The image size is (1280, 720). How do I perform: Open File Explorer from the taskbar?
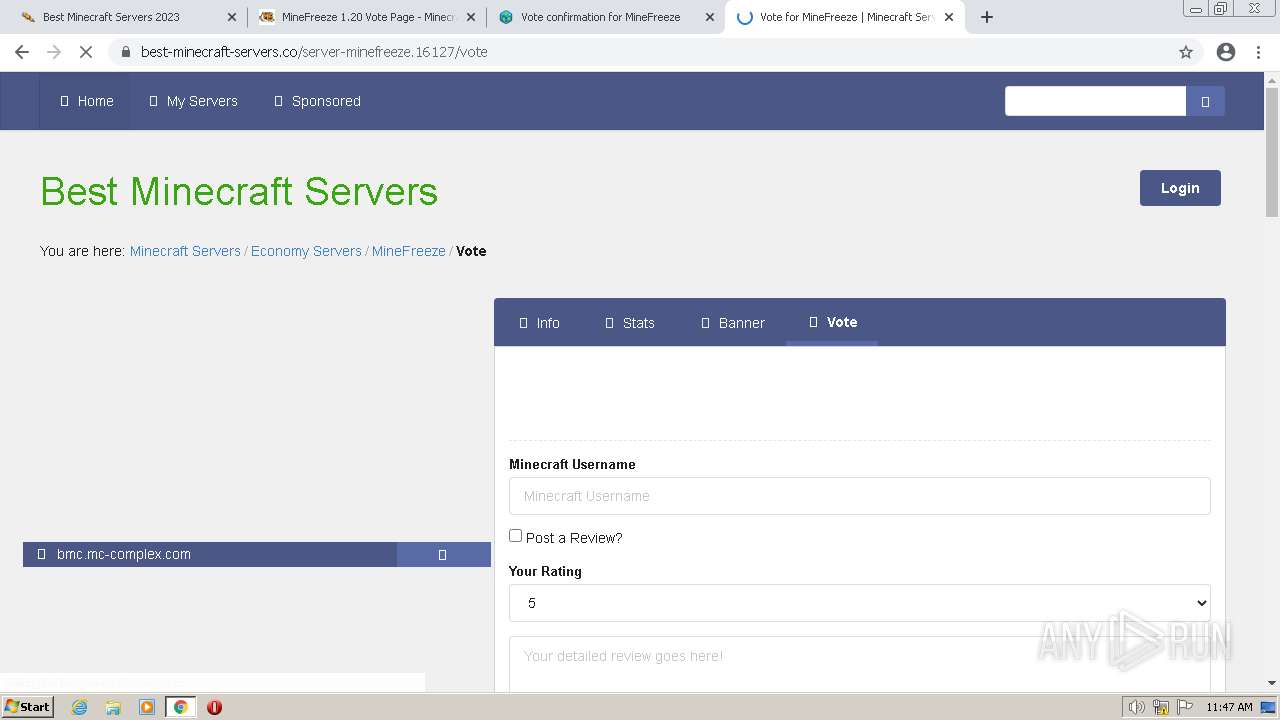click(113, 707)
